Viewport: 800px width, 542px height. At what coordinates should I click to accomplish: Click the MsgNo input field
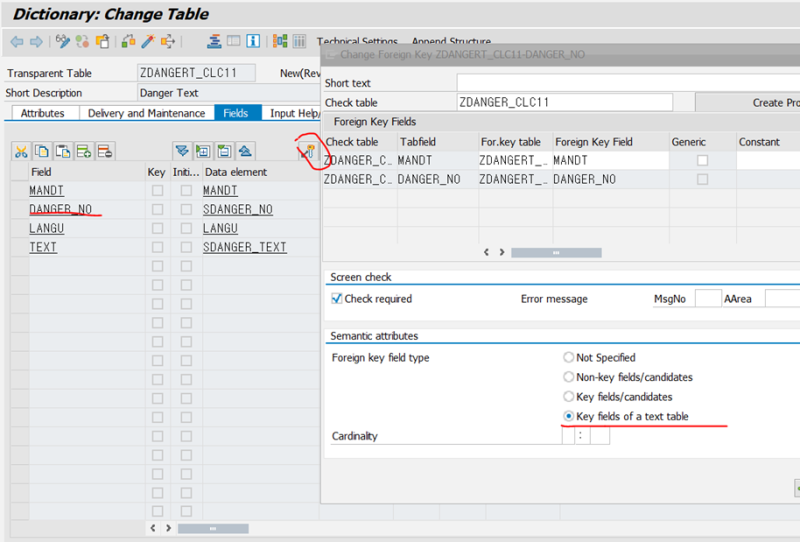point(708,299)
